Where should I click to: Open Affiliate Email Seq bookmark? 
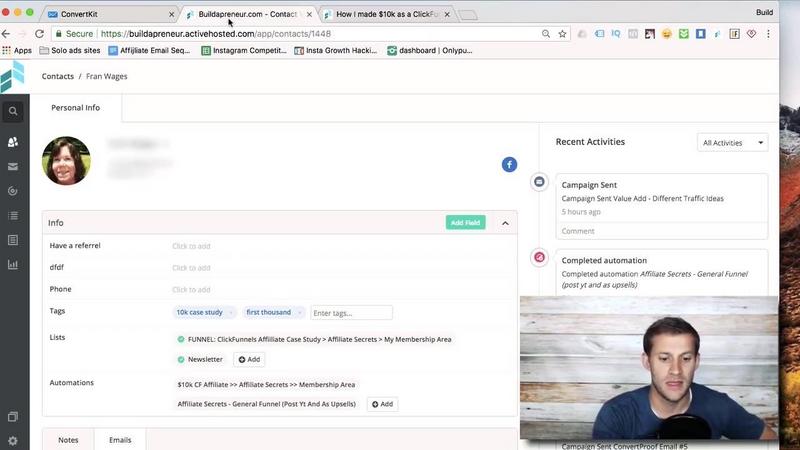[x=149, y=51]
